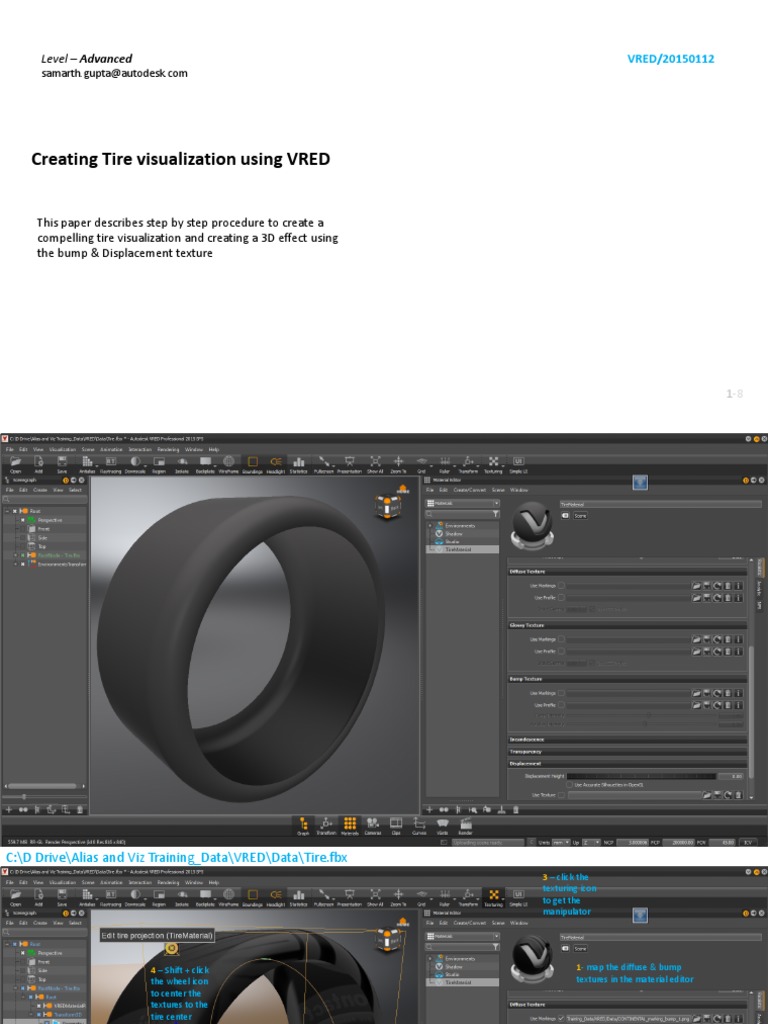The width and height of the screenshot is (768, 1024).
Task: Toggle Backplate in upper VRED toolbar
Action: pos(205,463)
